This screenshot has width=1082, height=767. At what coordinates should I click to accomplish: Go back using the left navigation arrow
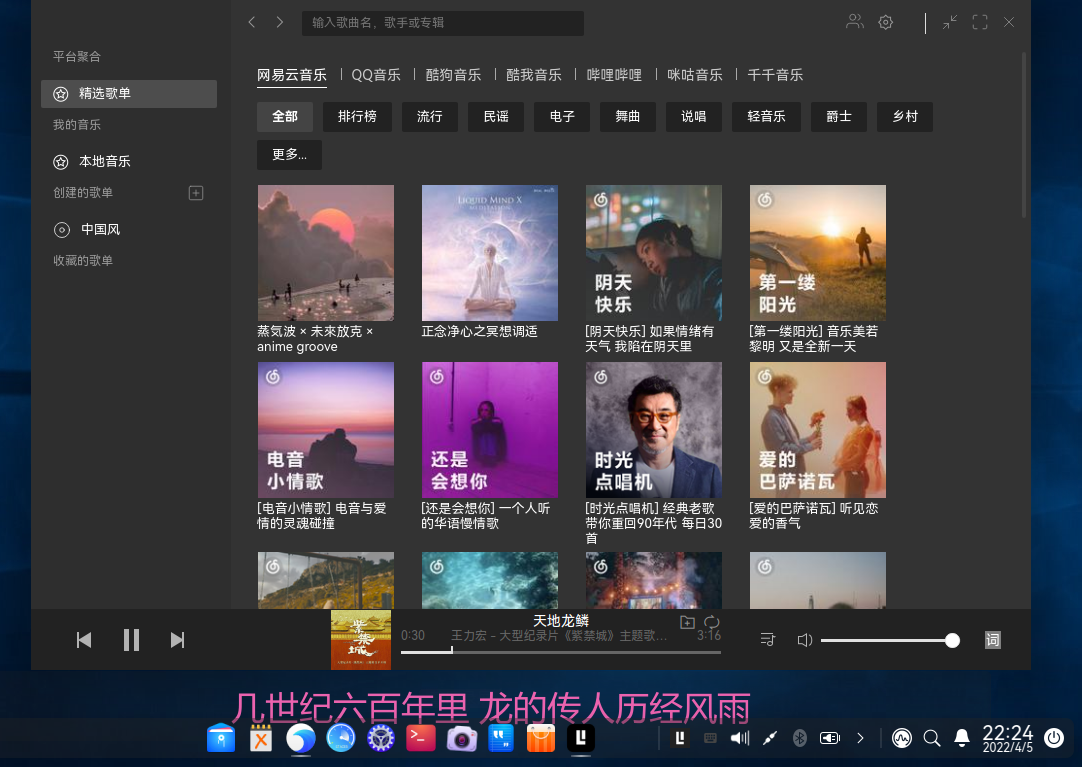click(251, 21)
